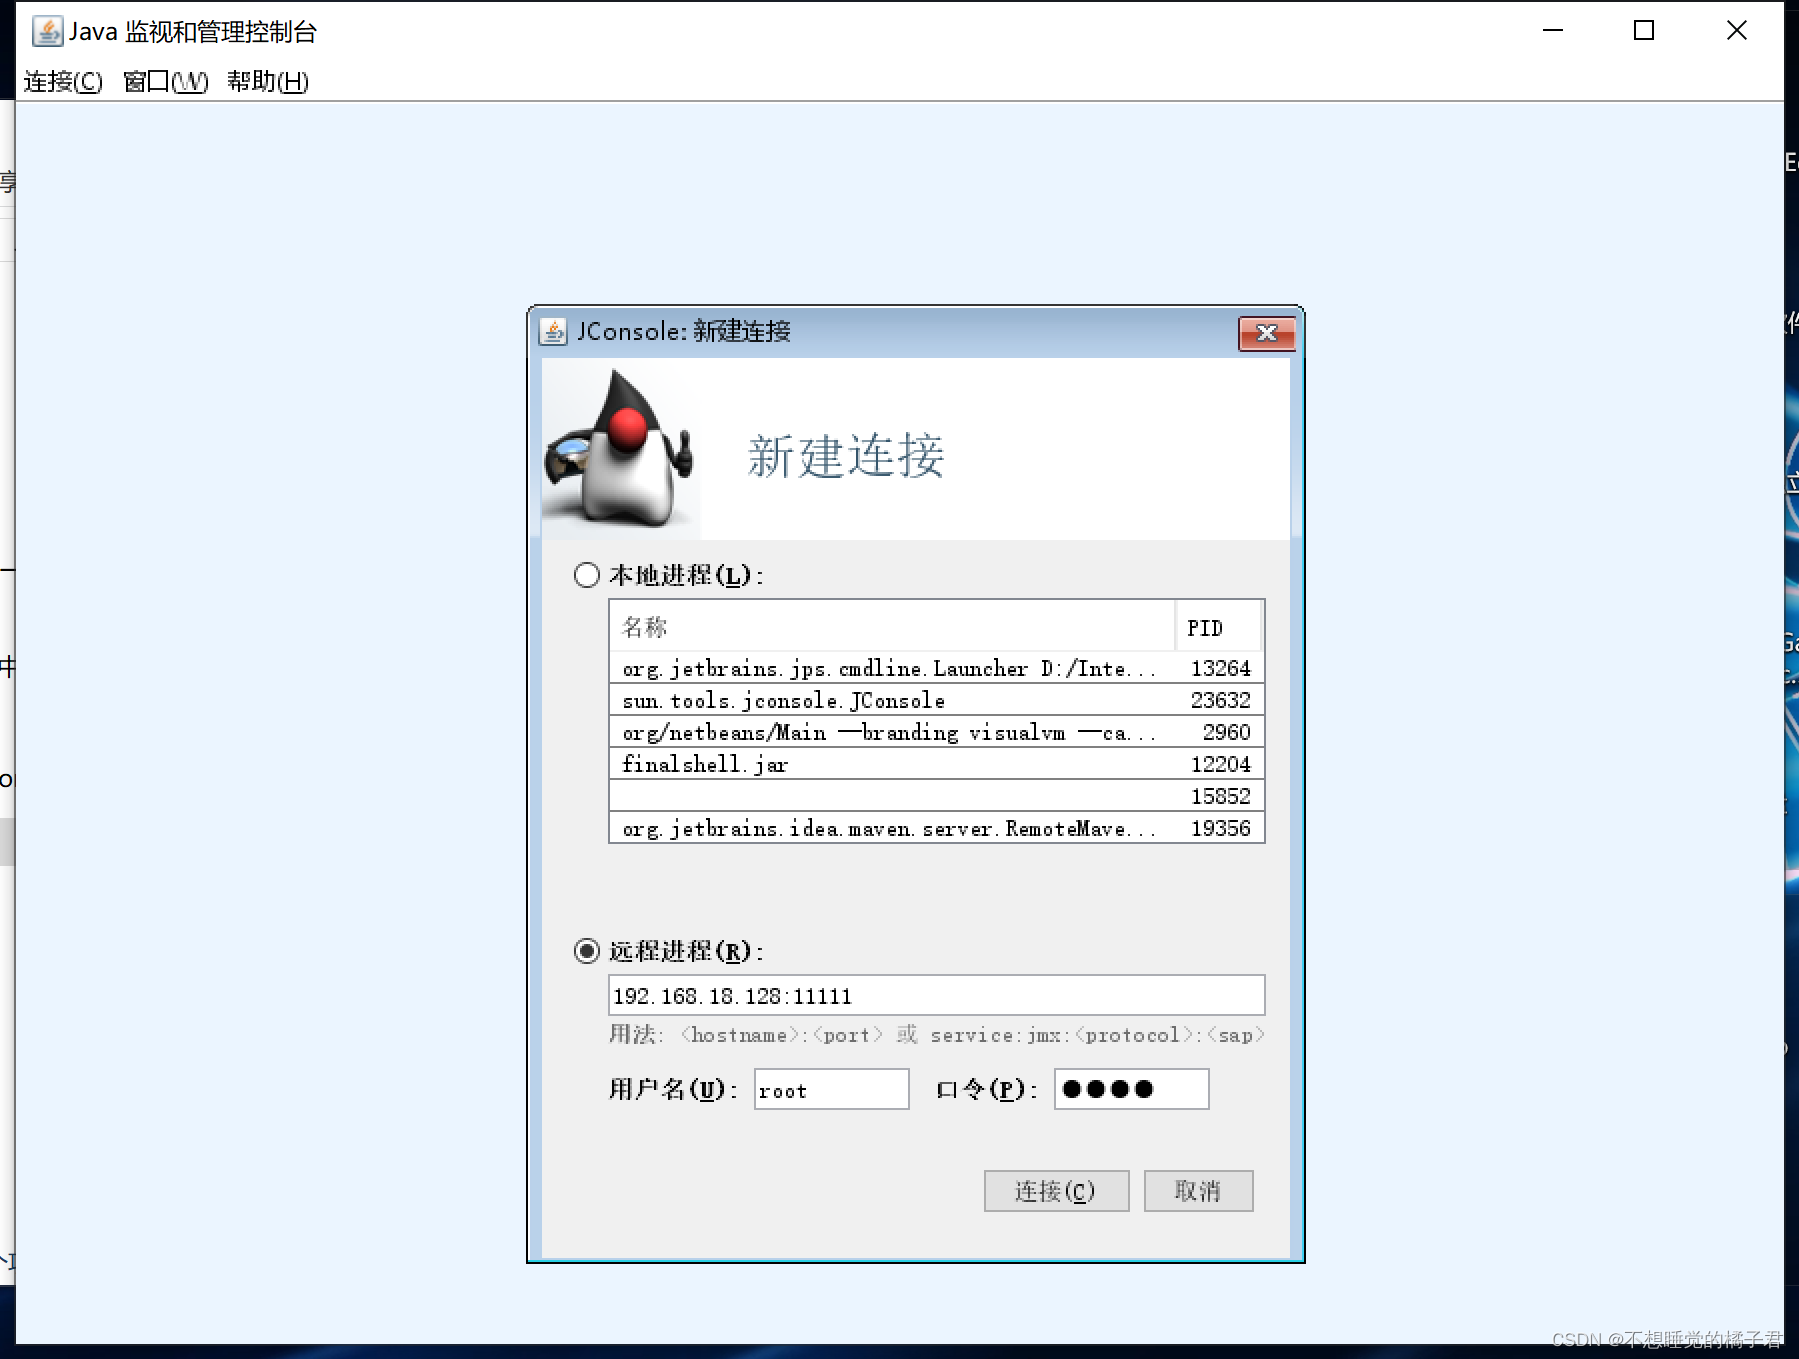Minimize the Java monitoring console window

tap(1553, 31)
